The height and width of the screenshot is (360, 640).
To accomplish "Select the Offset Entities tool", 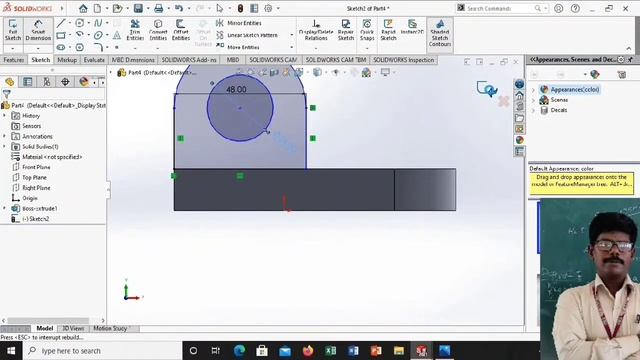I will tap(181, 30).
